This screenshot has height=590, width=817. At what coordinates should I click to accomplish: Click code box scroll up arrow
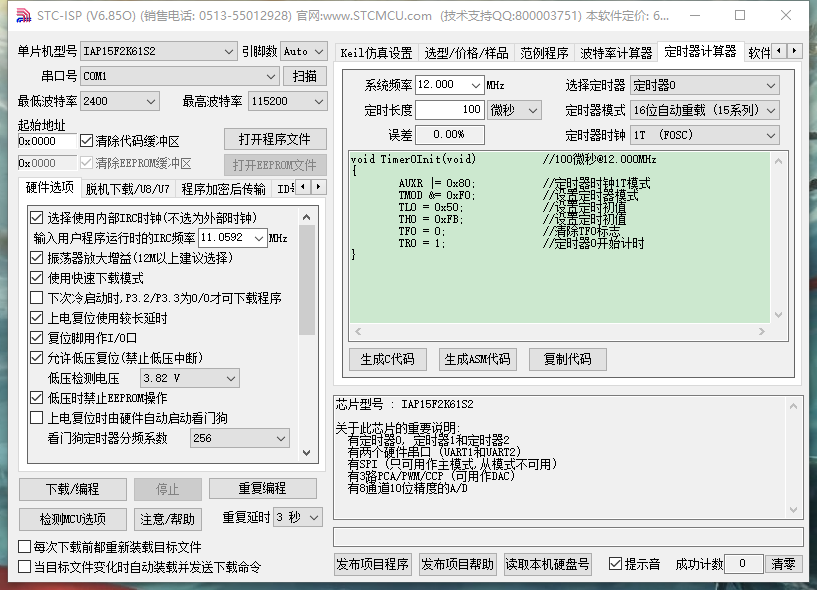coord(778,161)
